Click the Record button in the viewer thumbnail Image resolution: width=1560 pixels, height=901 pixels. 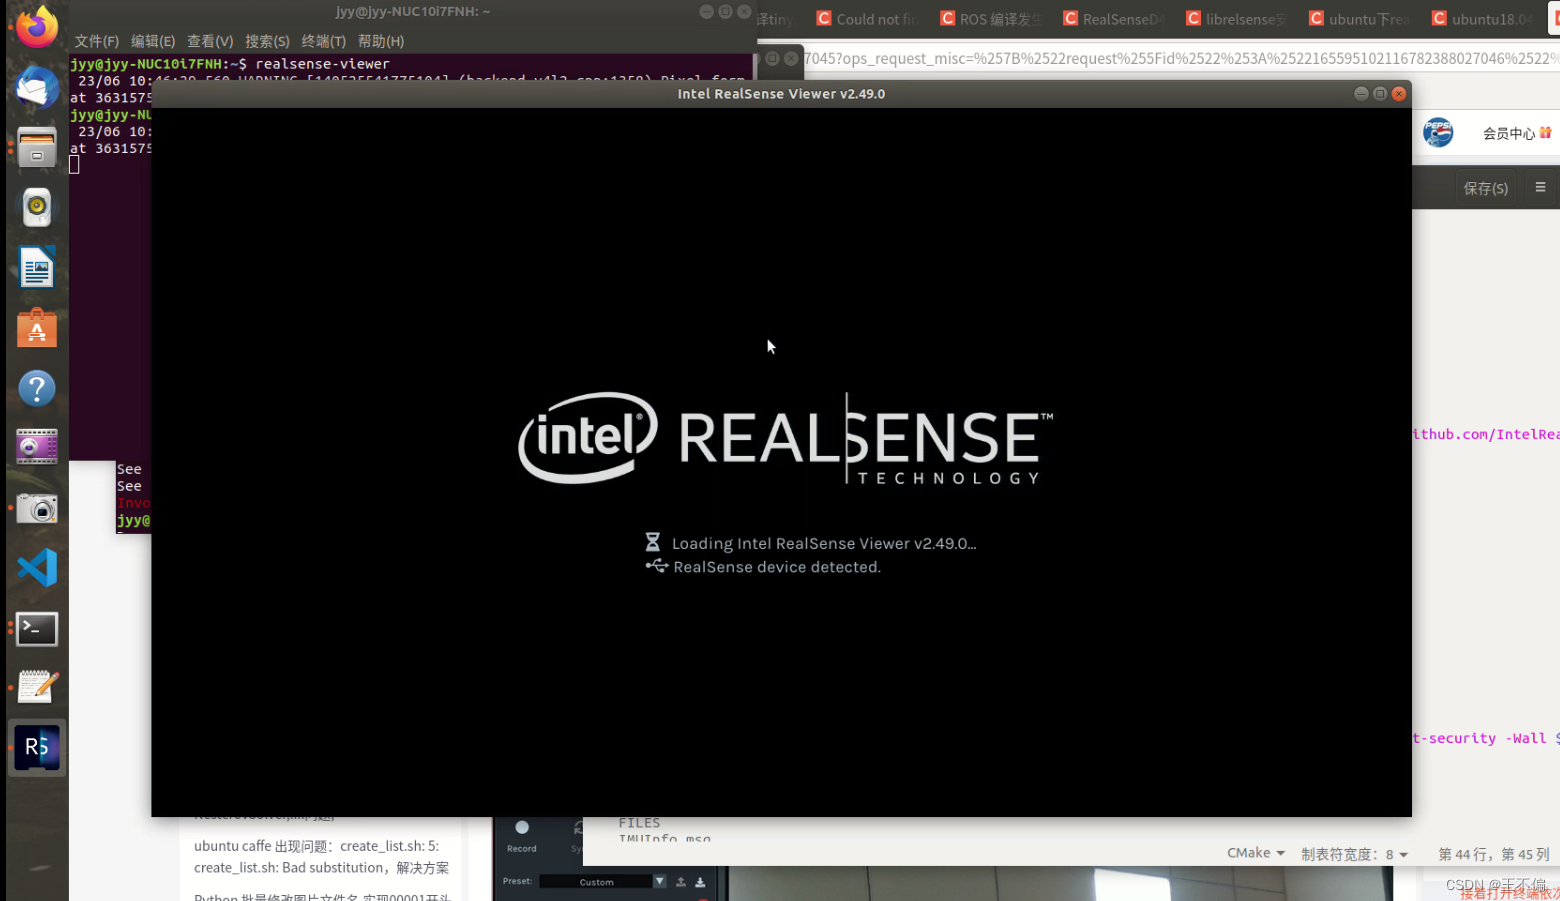(x=522, y=836)
